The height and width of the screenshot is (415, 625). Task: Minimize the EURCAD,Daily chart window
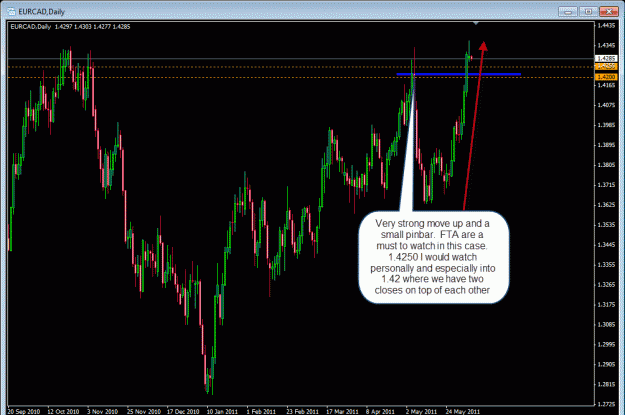pos(568,11)
